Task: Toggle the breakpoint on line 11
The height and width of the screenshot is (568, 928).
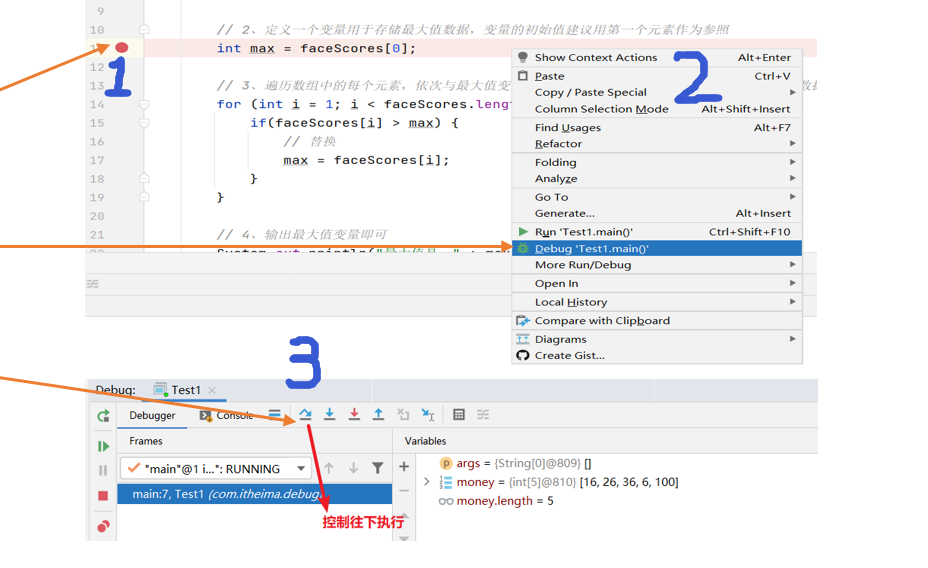Action: [x=122, y=48]
